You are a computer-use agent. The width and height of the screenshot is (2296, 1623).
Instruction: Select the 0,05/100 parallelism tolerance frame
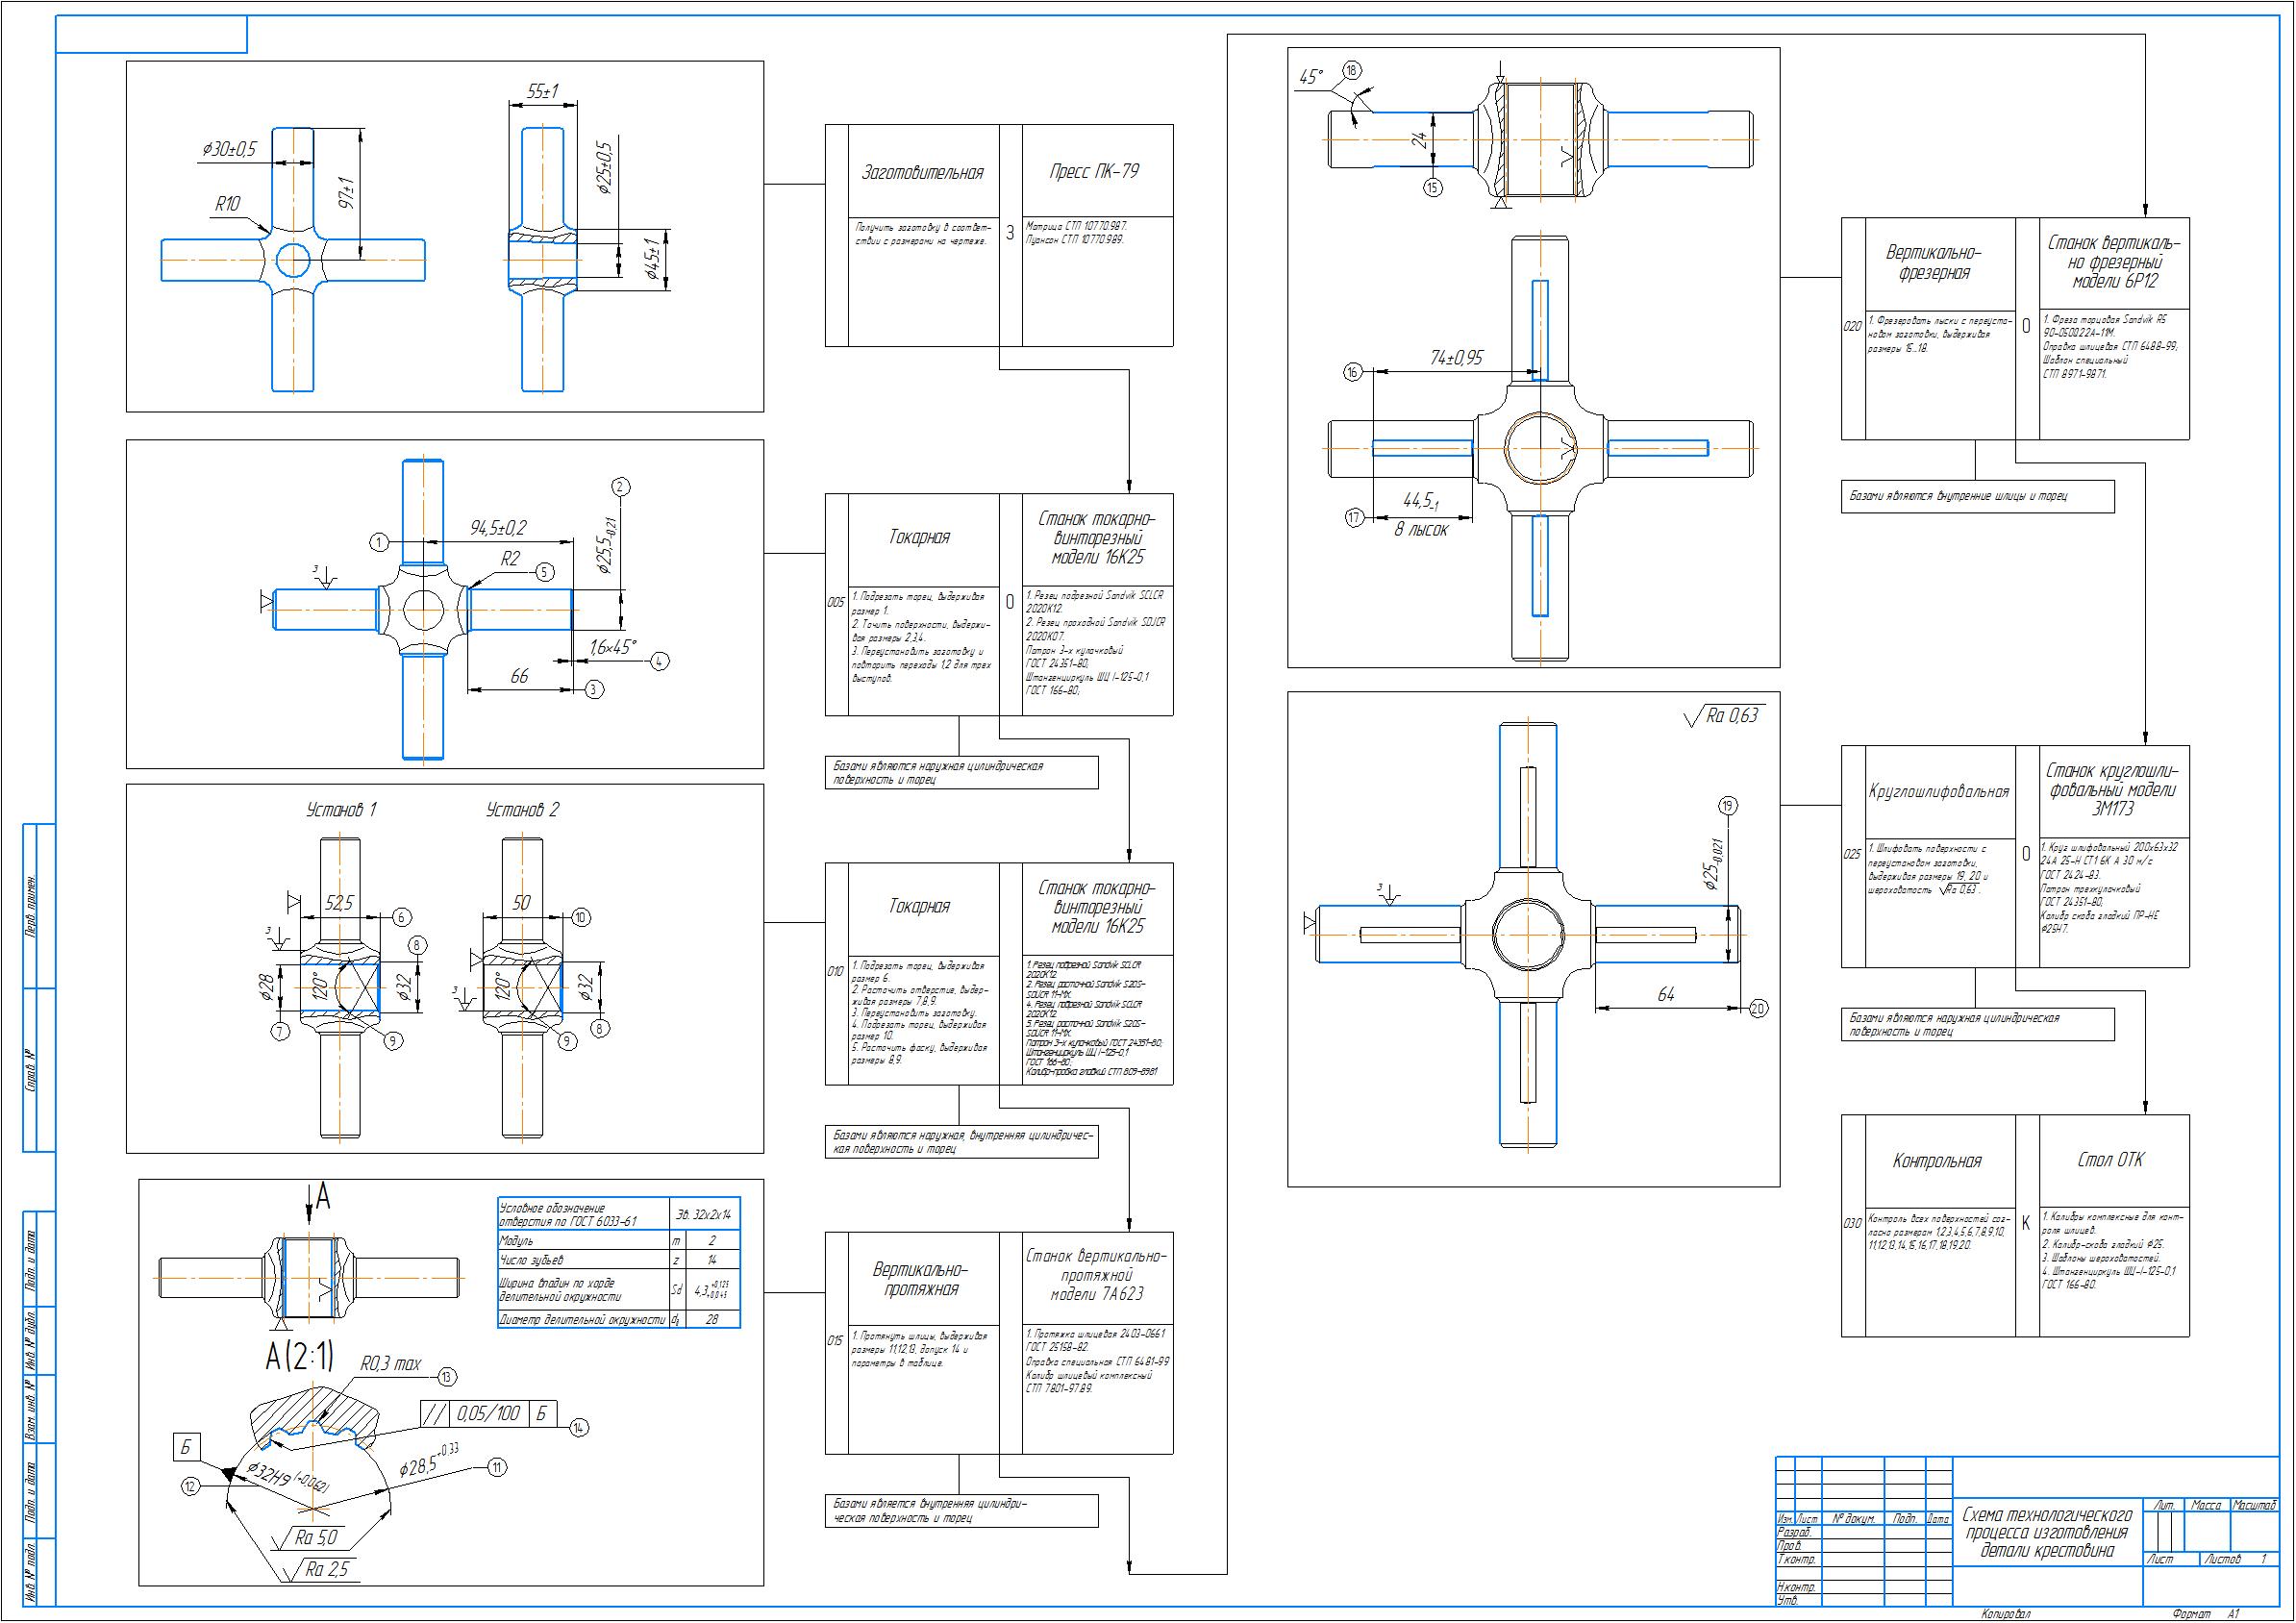pyautogui.click(x=488, y=1413)
